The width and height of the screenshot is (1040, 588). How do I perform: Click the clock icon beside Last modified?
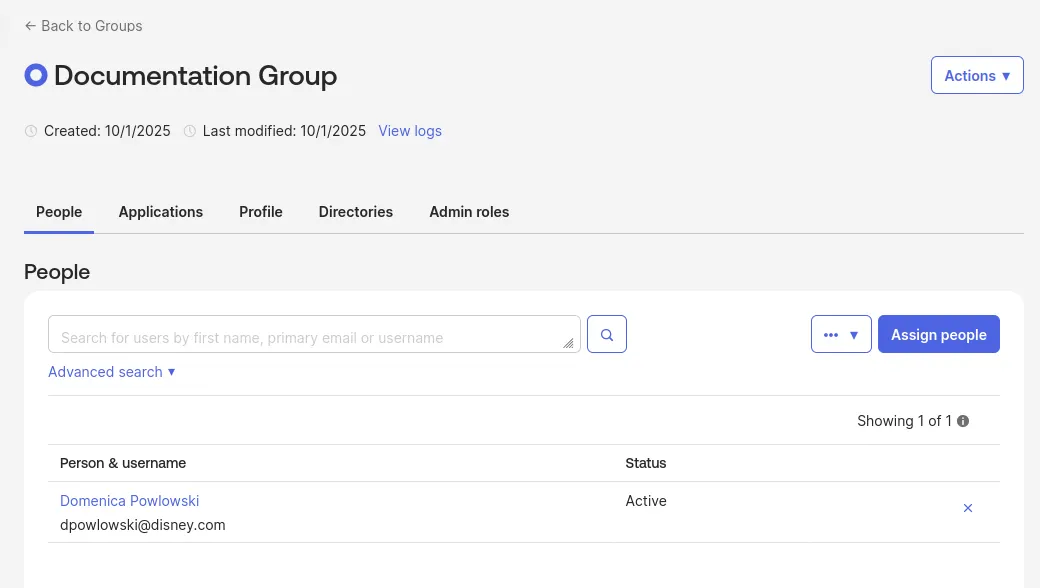190,131
